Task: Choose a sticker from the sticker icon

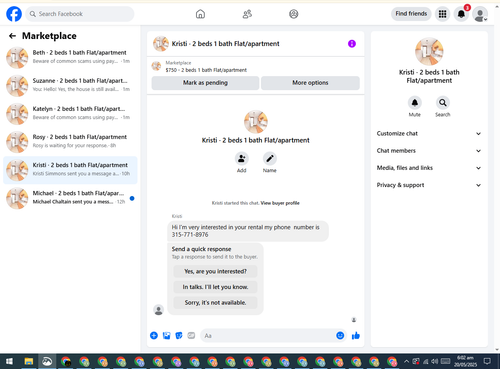Action: coord(179,335)
